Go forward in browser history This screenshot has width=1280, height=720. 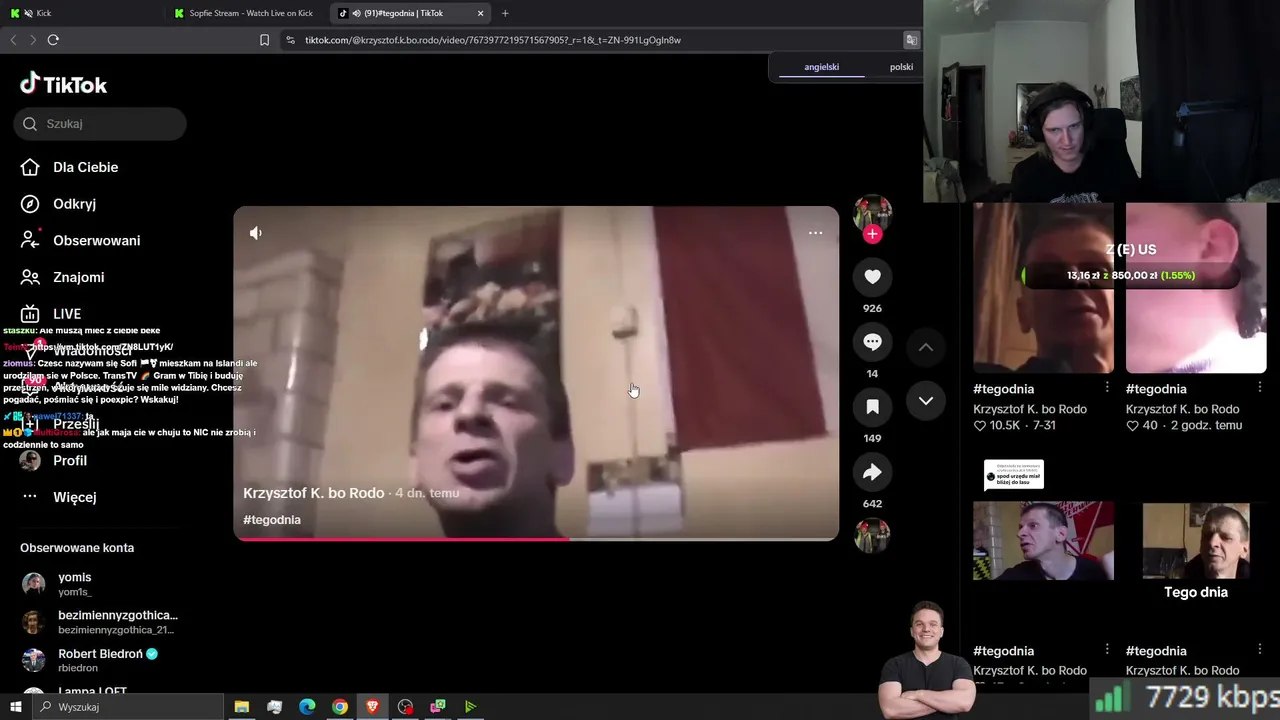(33, 40)
